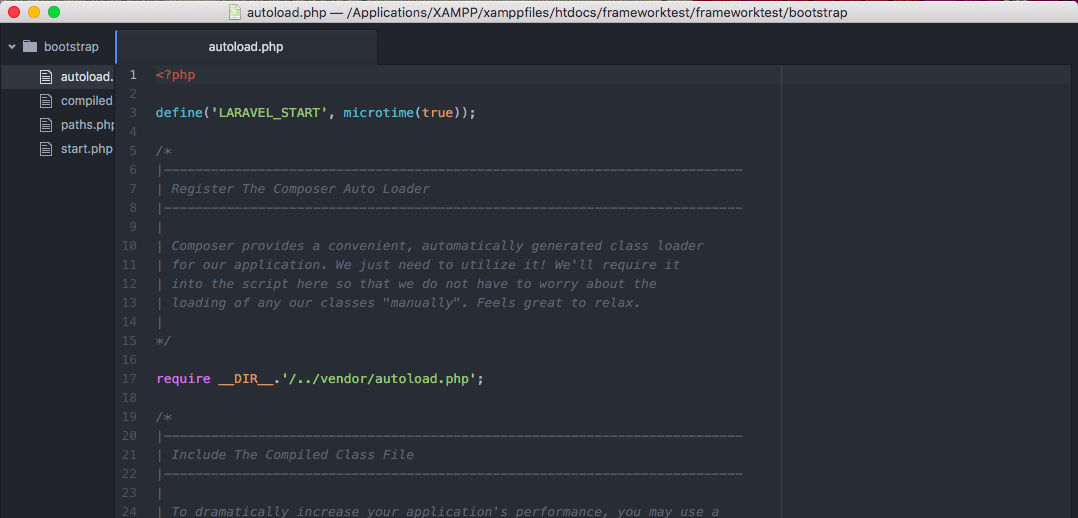Click the document icon in title bar
Screen dimensions: 1078x518
click(x=235, y=12)
